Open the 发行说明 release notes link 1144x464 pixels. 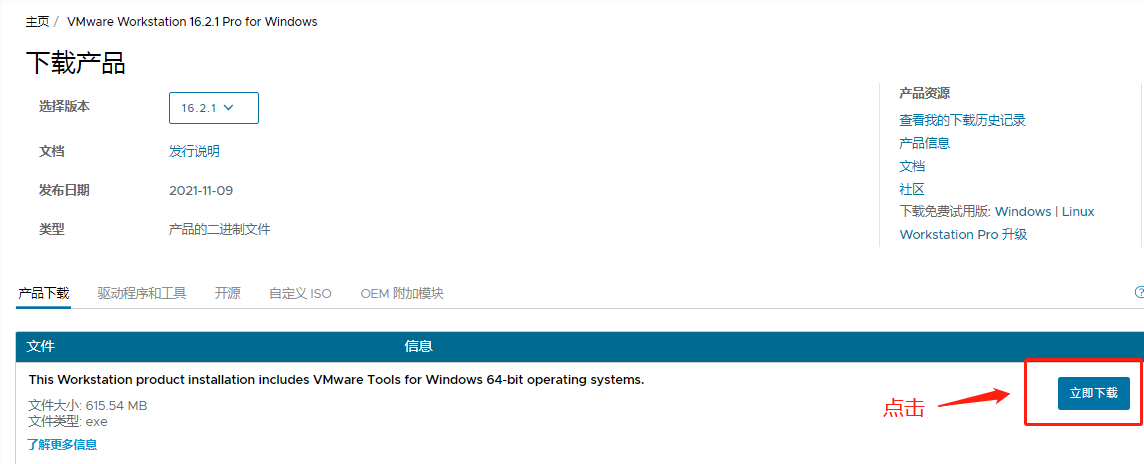[194, 152]
